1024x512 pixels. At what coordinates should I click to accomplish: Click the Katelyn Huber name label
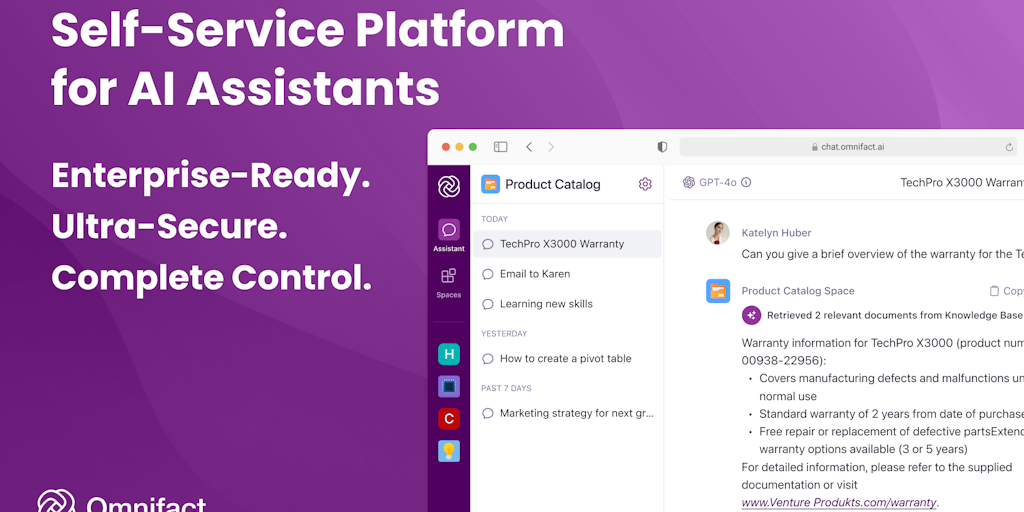[776, 232]
